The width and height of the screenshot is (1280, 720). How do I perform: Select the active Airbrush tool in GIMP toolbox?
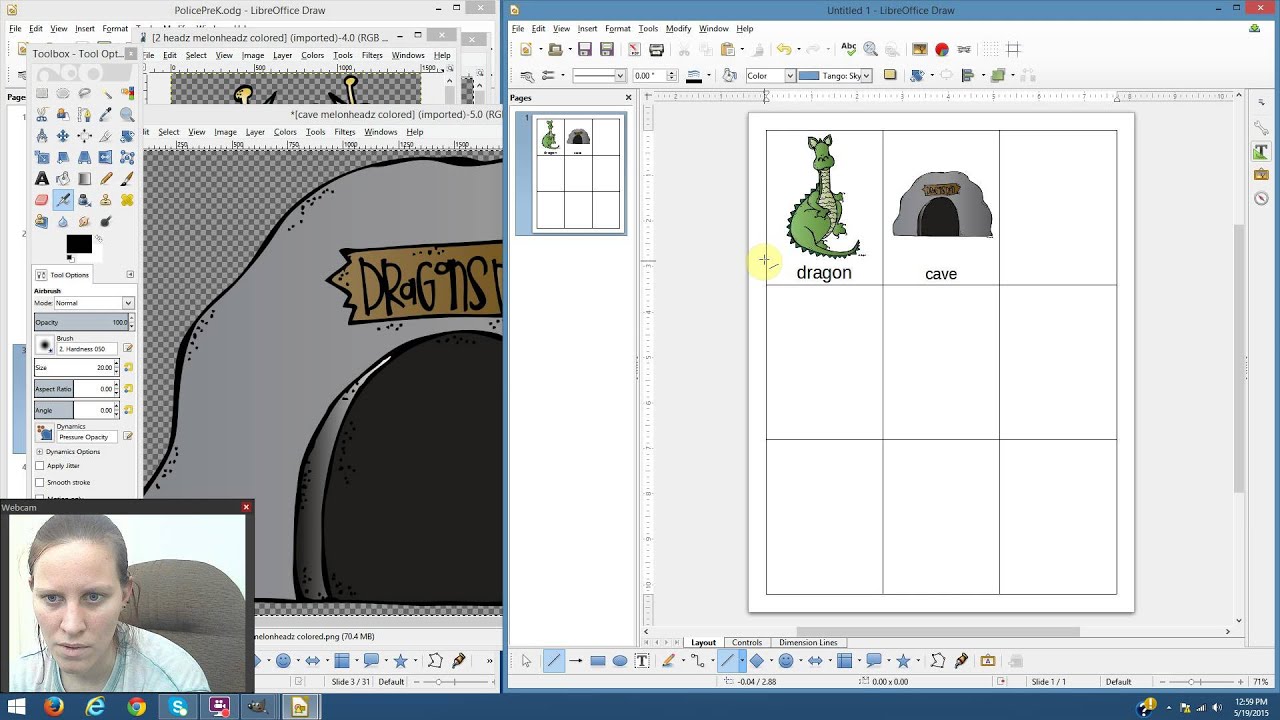pyautogui.click(x=63, y=200)
